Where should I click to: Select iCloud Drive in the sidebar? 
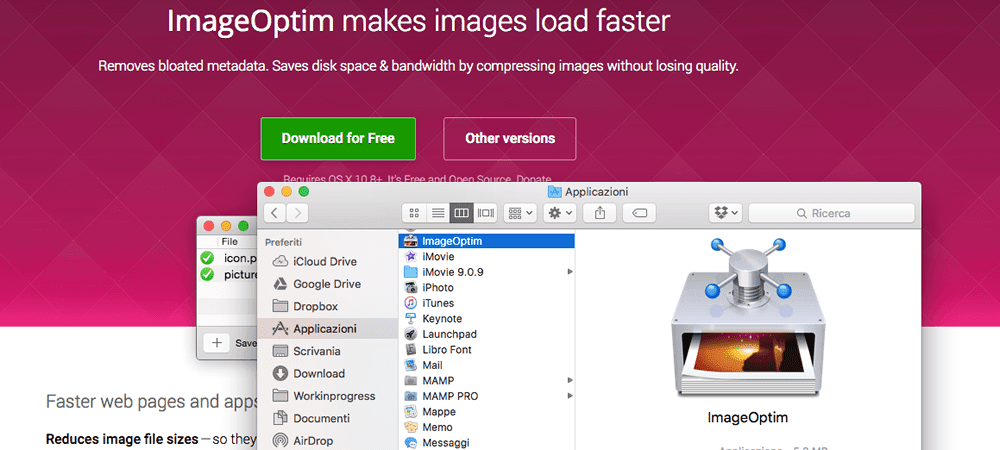point(327,261)
